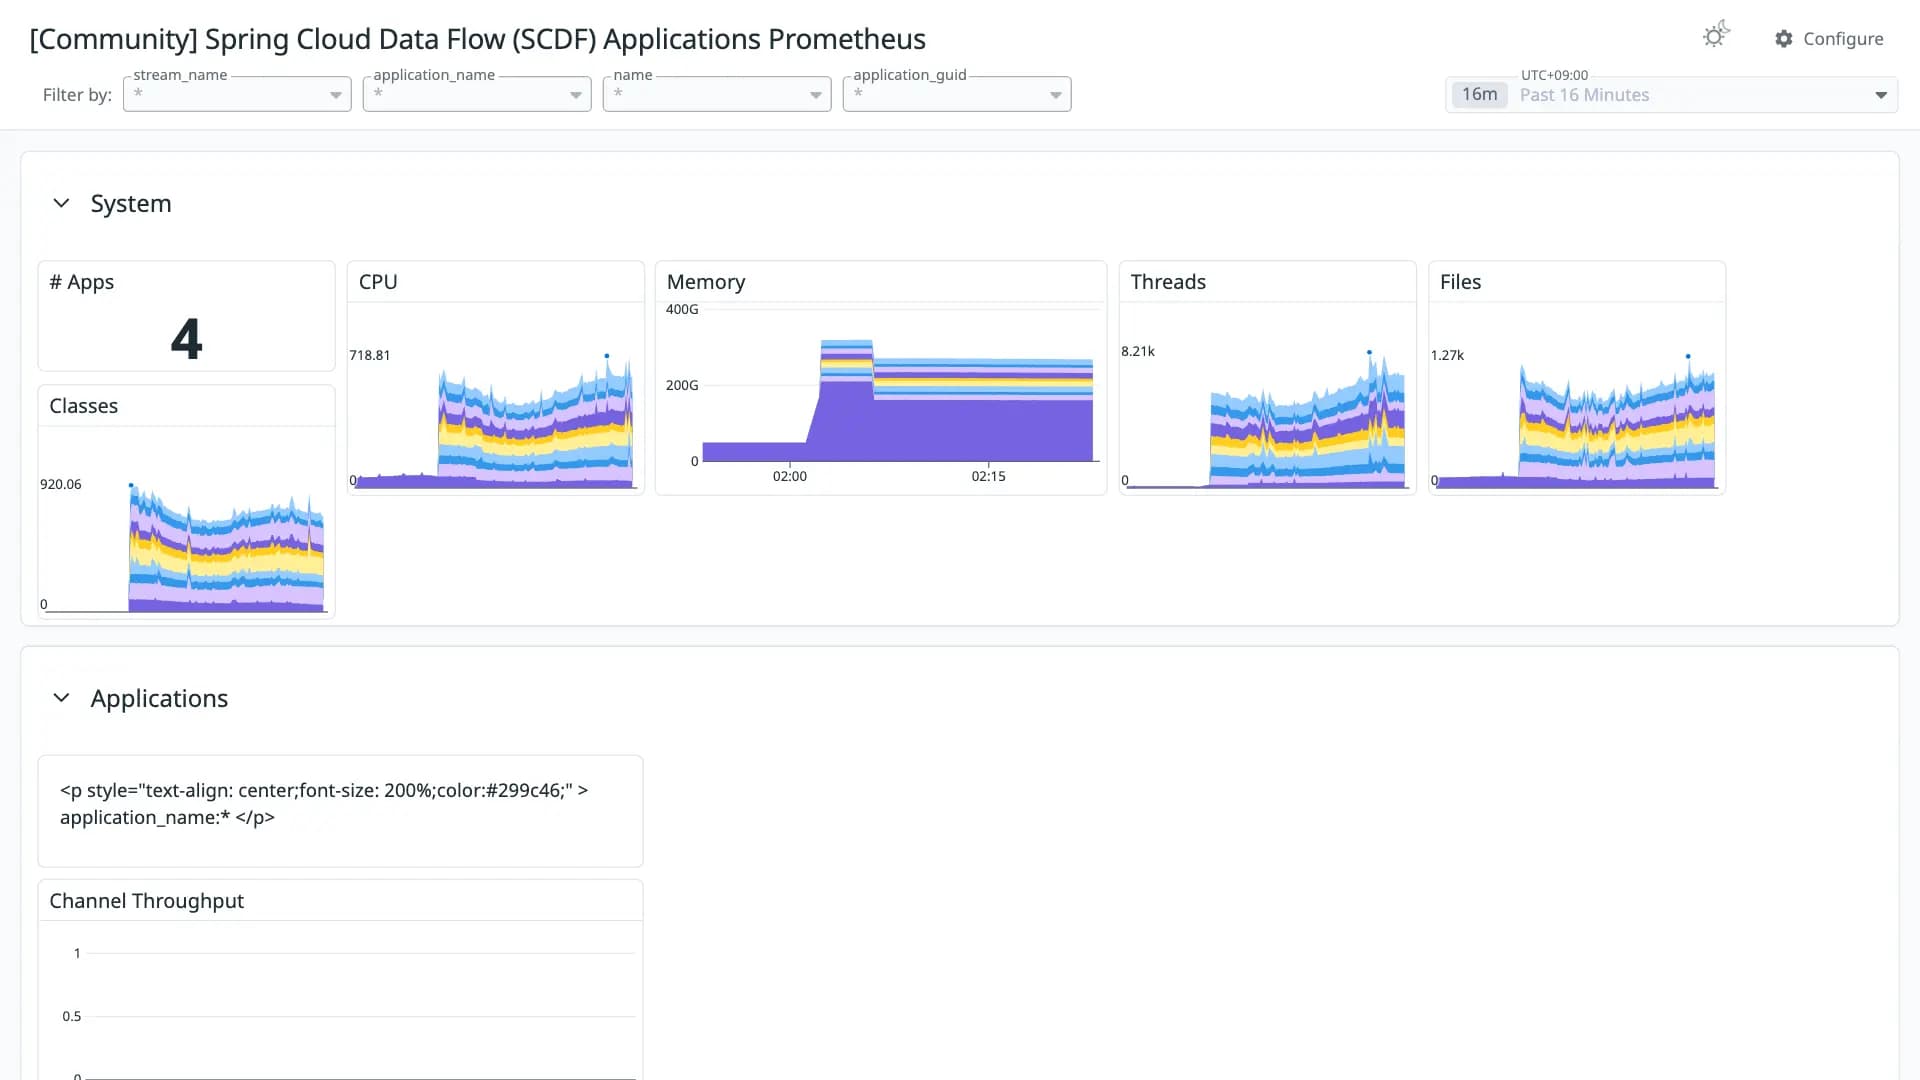
Task: Click the 400G axis label on Memory graph
Action: click(x=682, y=309)
